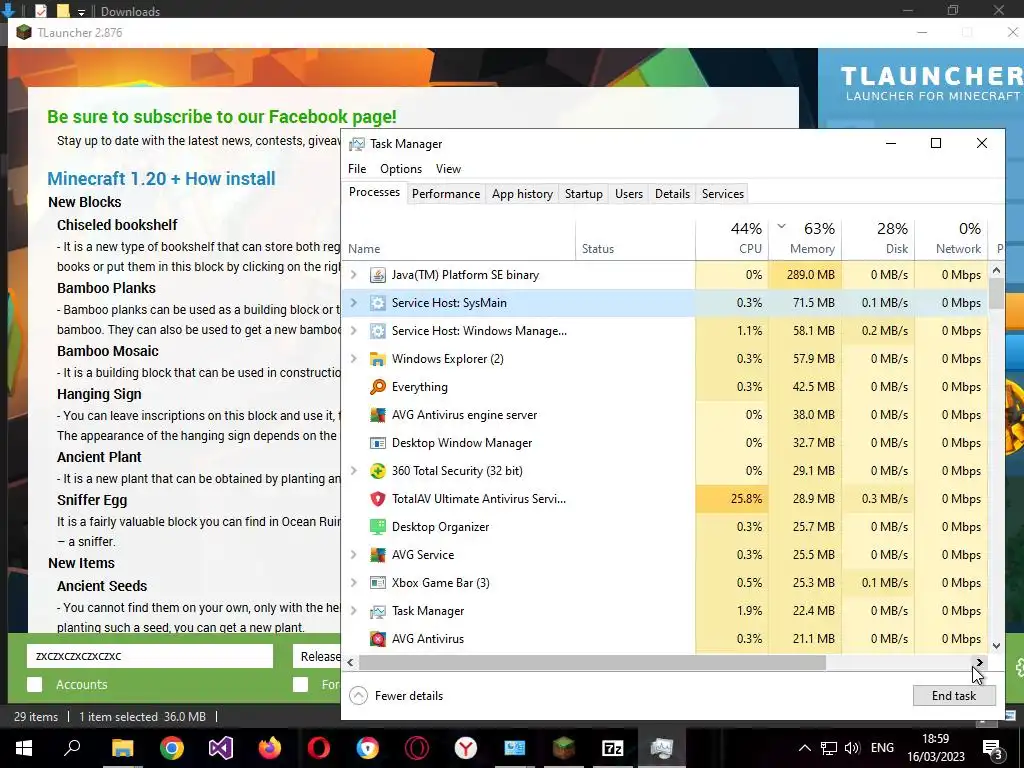Switch to the Services tab
This screenshot has width=1024, height=768.
[x=723, y=194]
